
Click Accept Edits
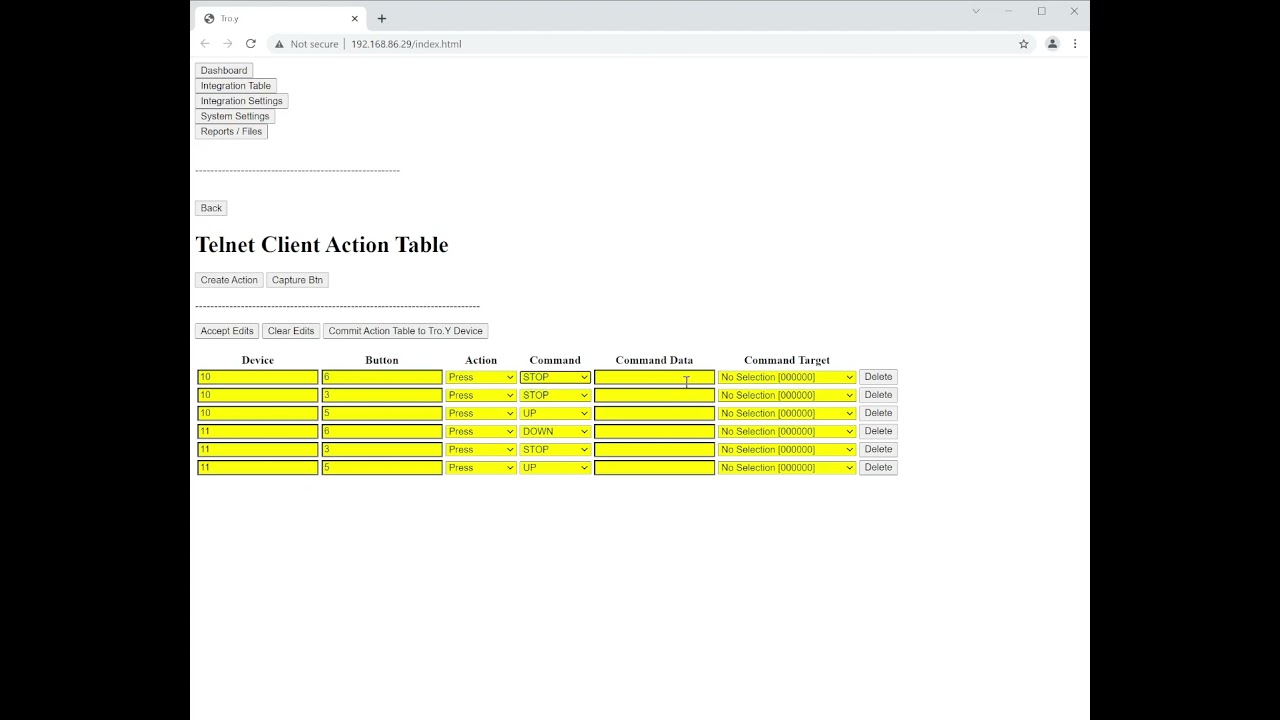[x=227, y=331]
